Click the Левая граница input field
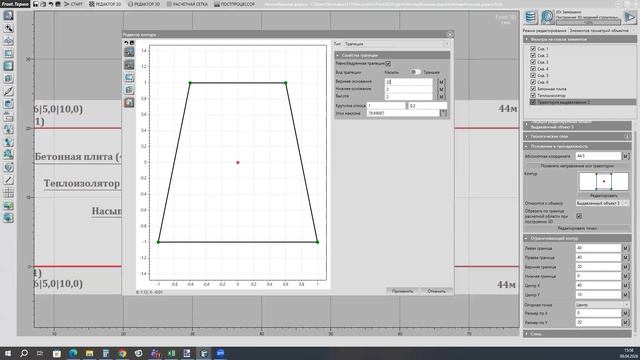The height and width of the screenshot is (360, 640). 598,248
